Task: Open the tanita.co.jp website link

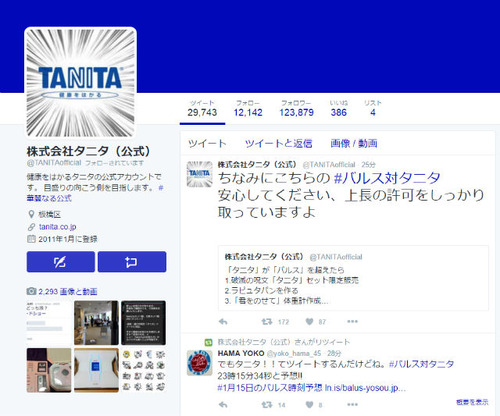Action: tap(57, 227)
